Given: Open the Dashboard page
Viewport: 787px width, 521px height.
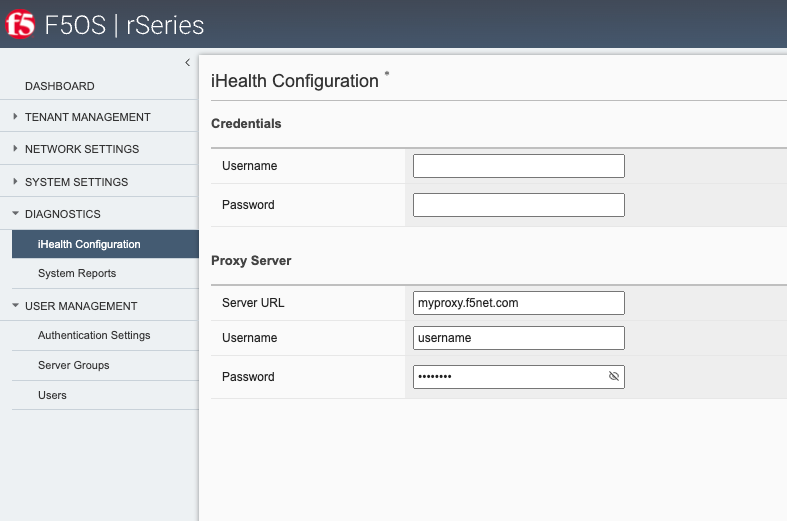Looking at the screenshot, I should tap(60, 86).
